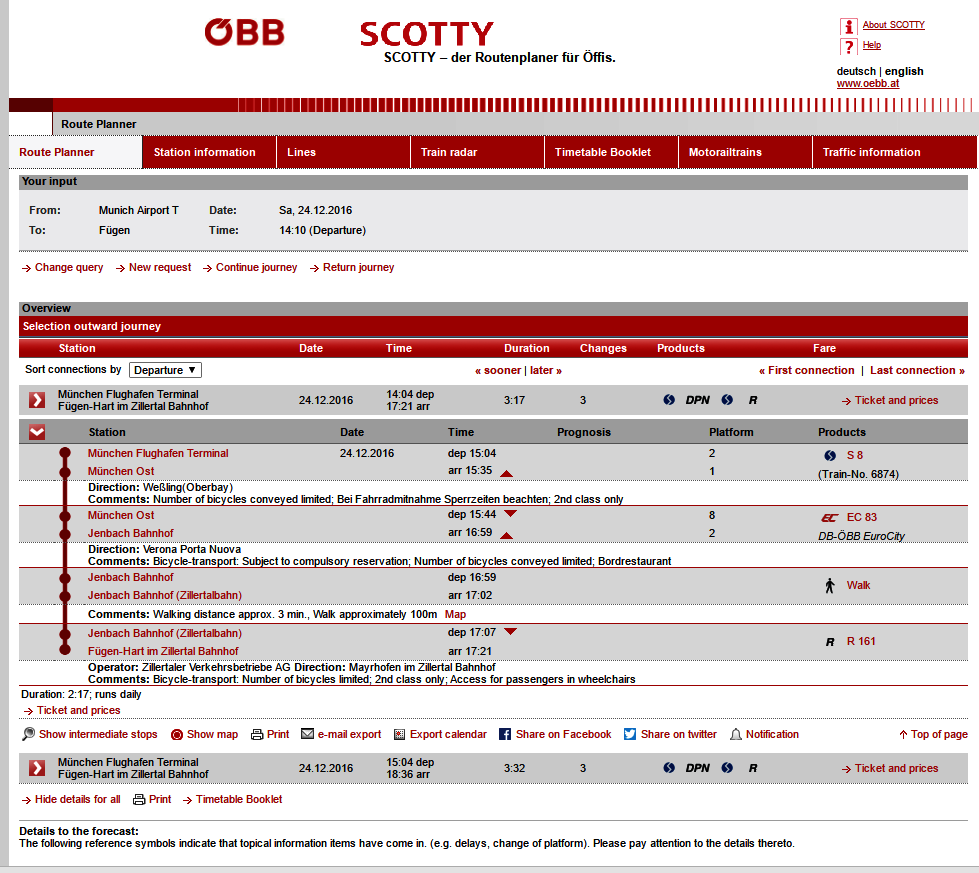Open the Train radar tab
This screenshot has height=873, width=979.
pos(477,152)
